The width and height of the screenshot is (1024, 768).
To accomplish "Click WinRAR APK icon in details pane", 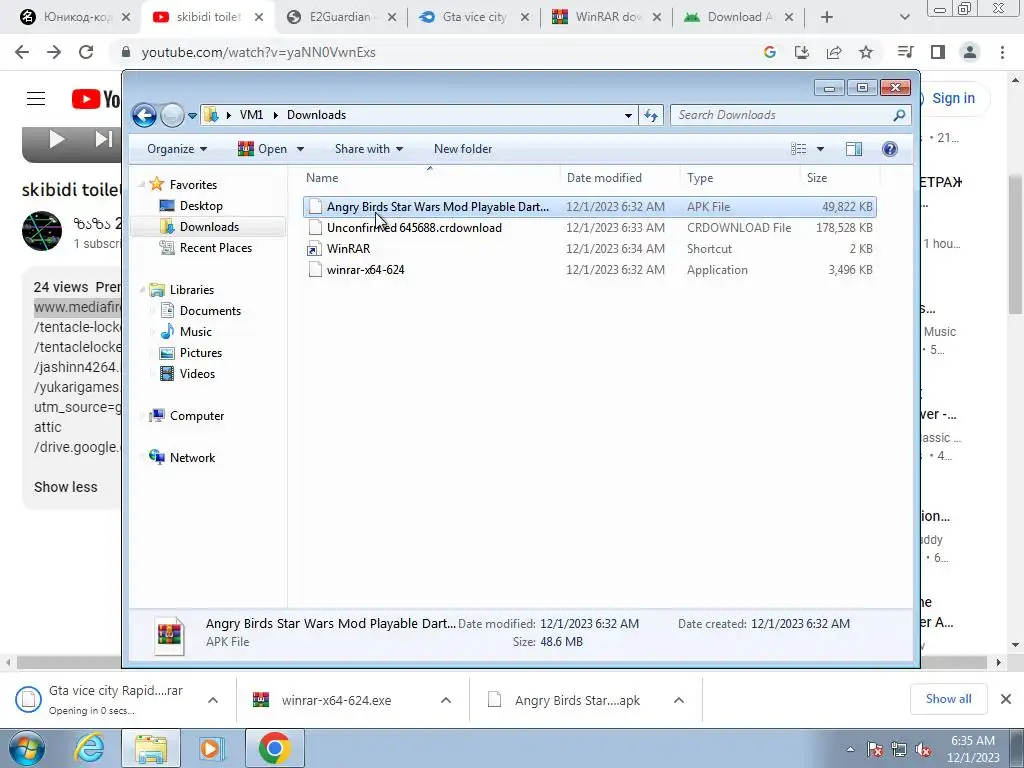I will point(169,635).
